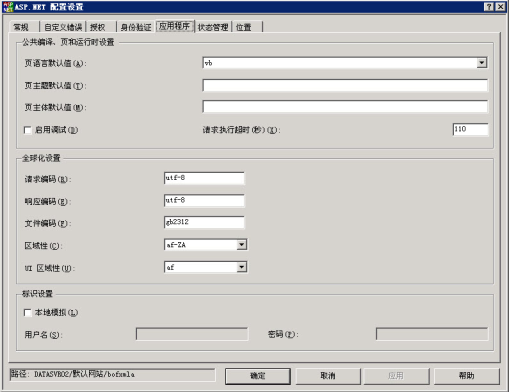Select the 身份验证 tab

pos(136,27)
